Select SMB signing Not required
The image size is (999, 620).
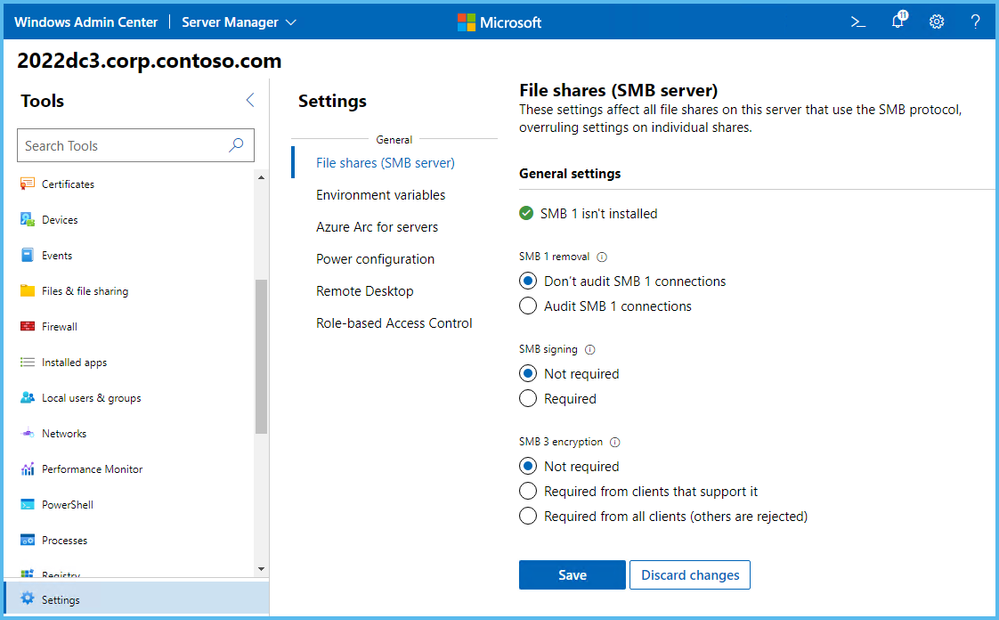528,373
